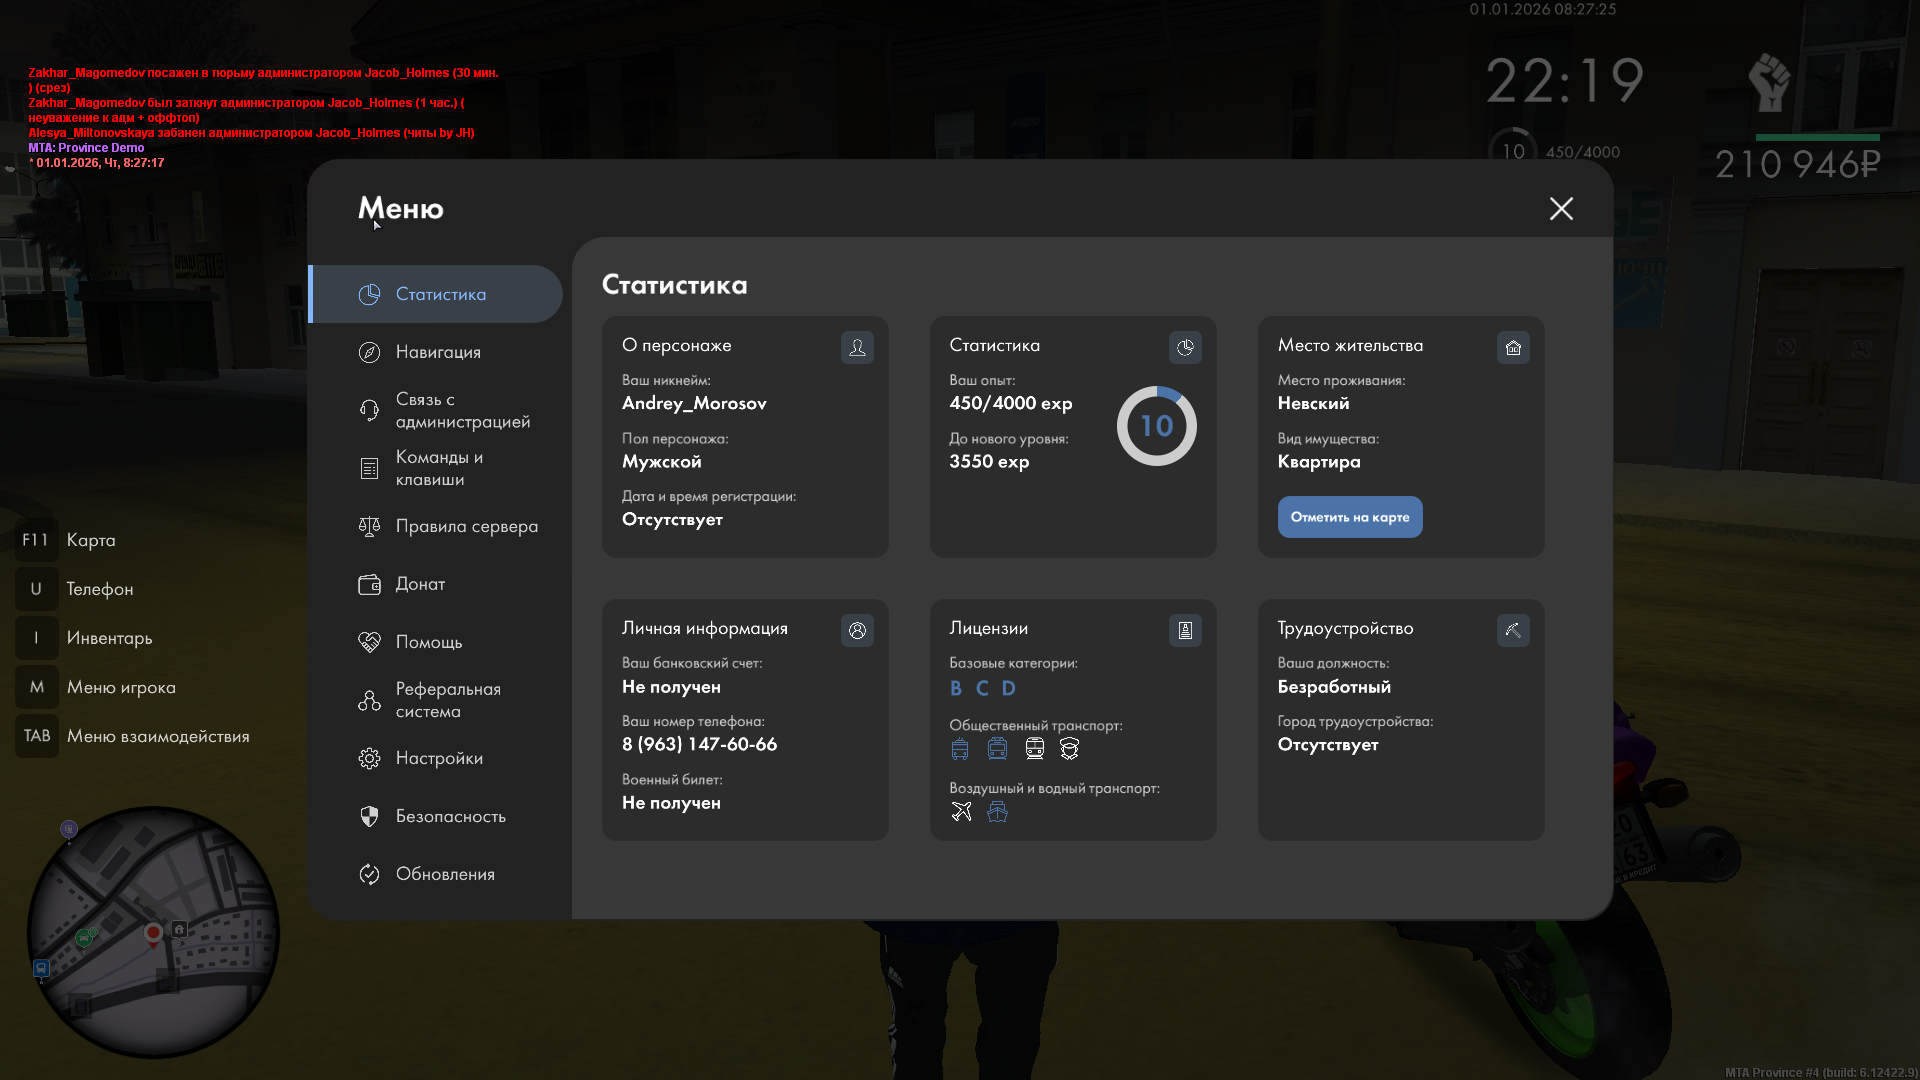
Task: Click the first bus transport license icon
Action: pyautogui.click(x=960, y=748)
